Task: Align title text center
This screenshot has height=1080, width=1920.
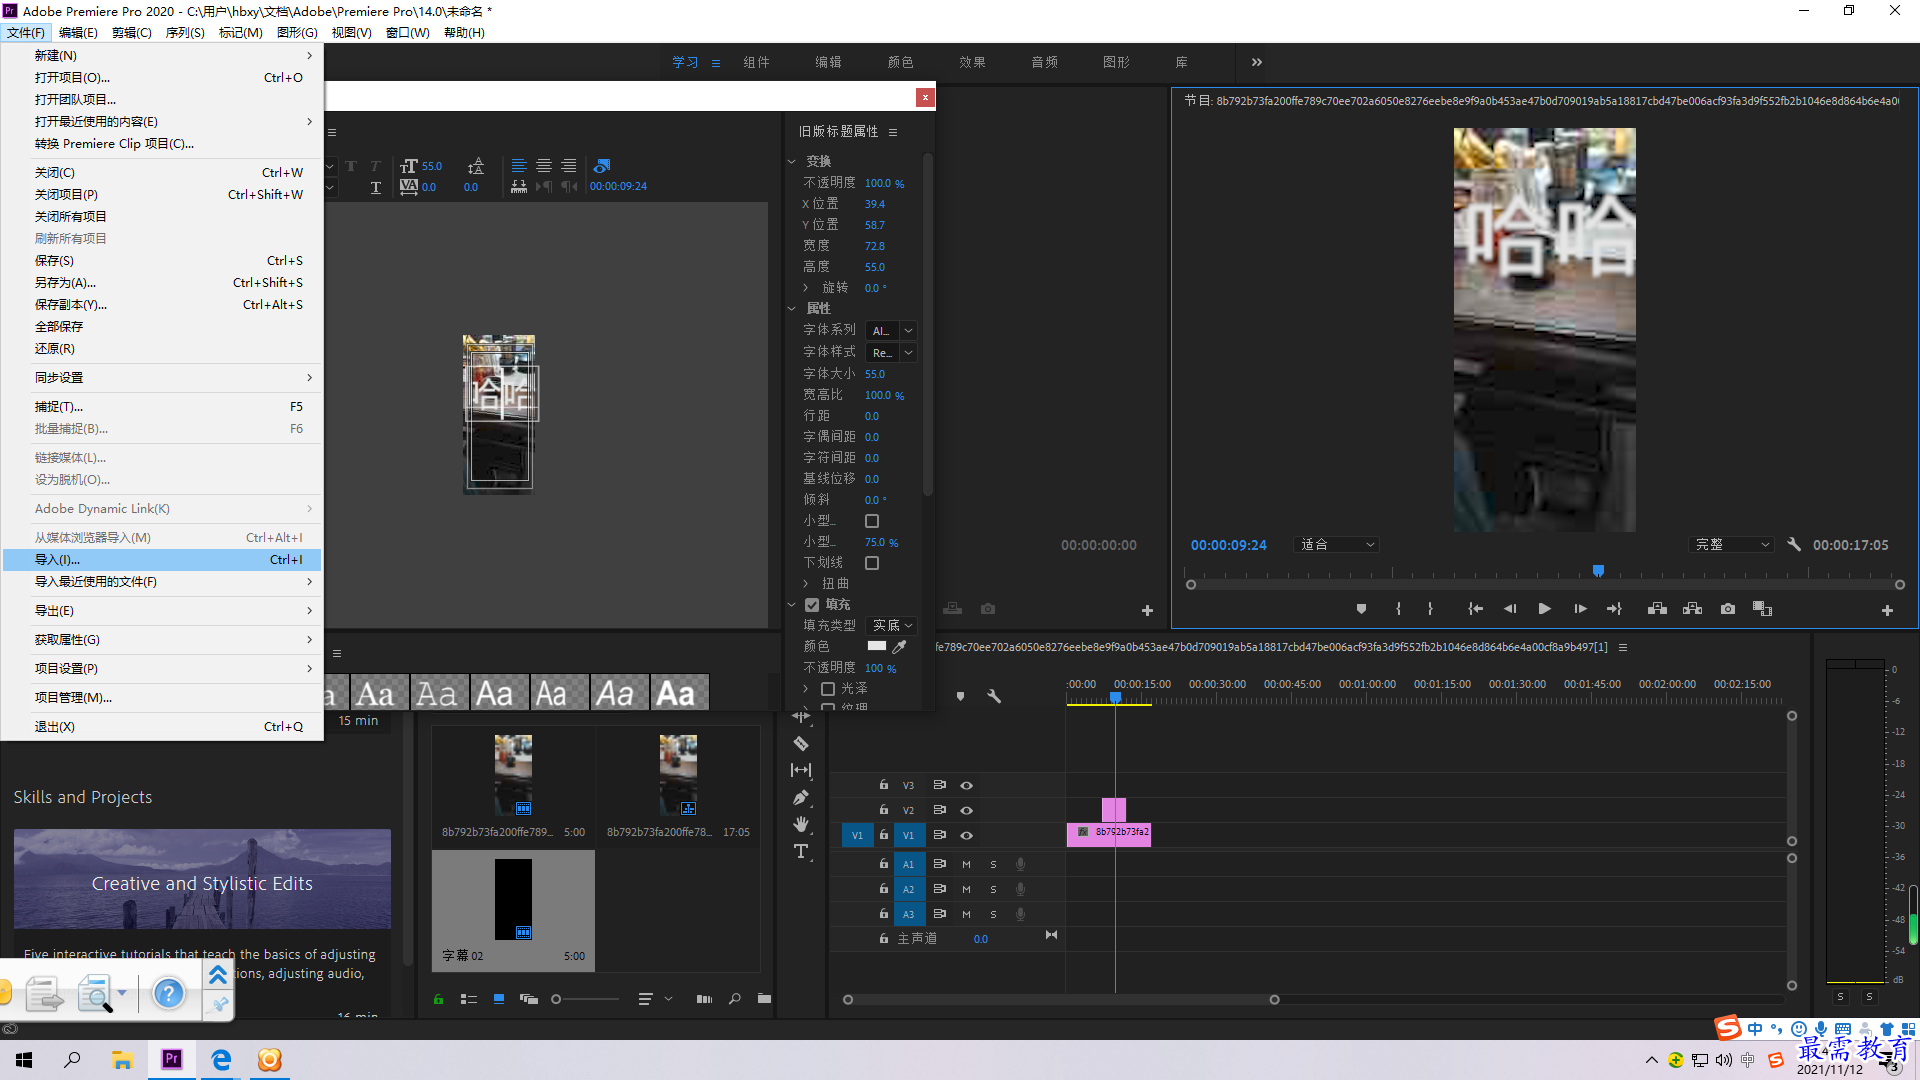Action: click(544, 166)
